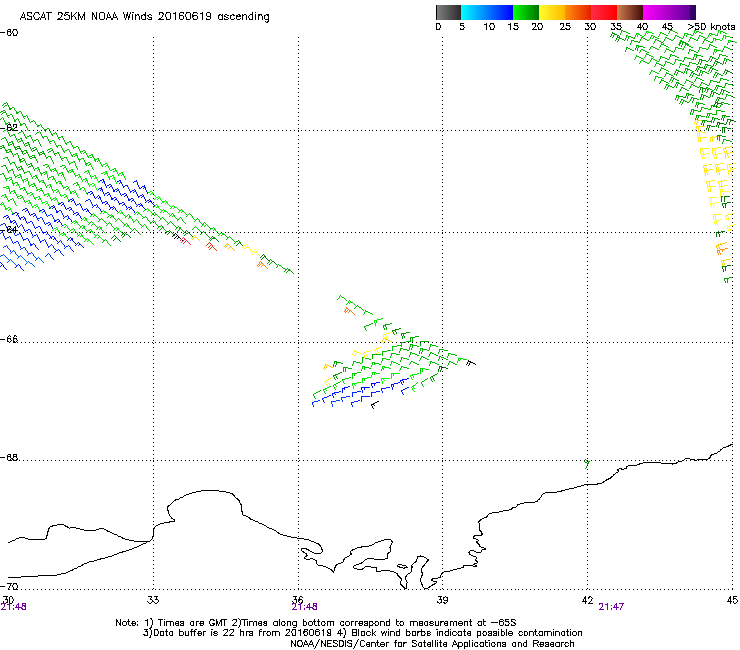Click the '42' longitude label

point(587,600)
